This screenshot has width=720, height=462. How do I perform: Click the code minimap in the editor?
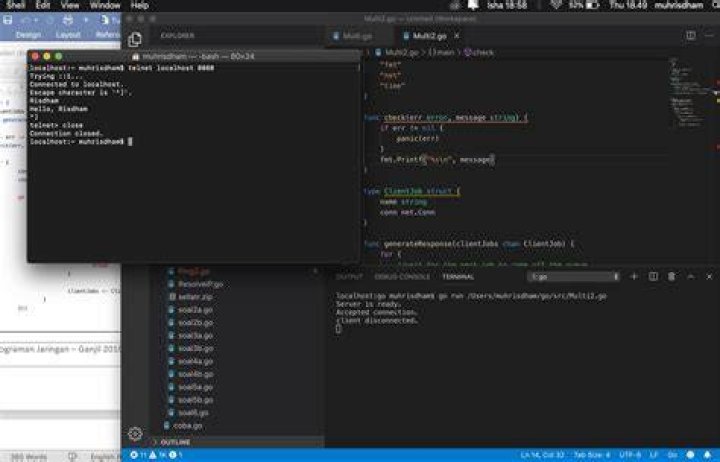(x=689, y=92)
